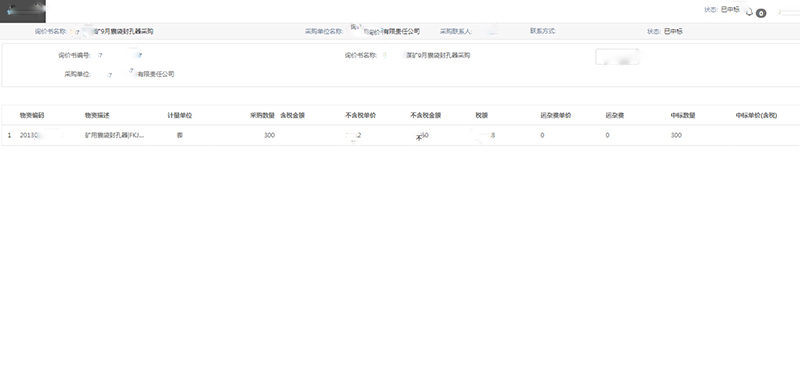Select the 含税金额 column header
The width and height of the screenshot is (800, 375).
292,115
